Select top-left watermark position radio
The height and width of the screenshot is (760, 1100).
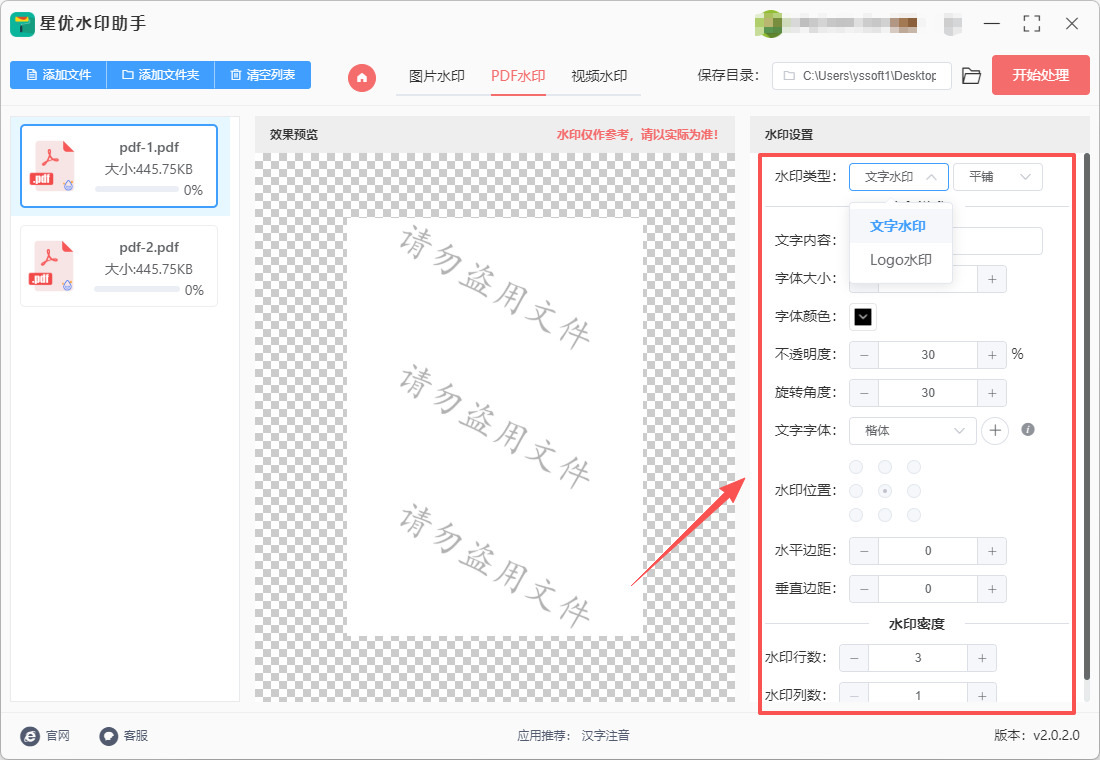pos(857,467)
